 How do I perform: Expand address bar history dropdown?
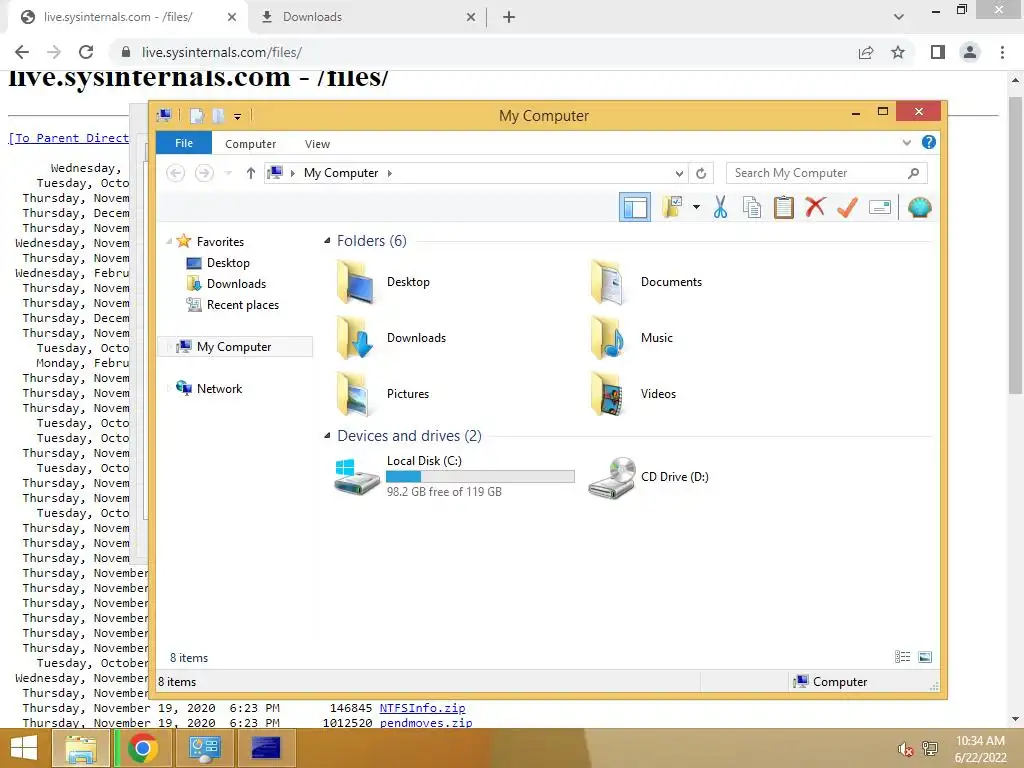tap(679, 173)
